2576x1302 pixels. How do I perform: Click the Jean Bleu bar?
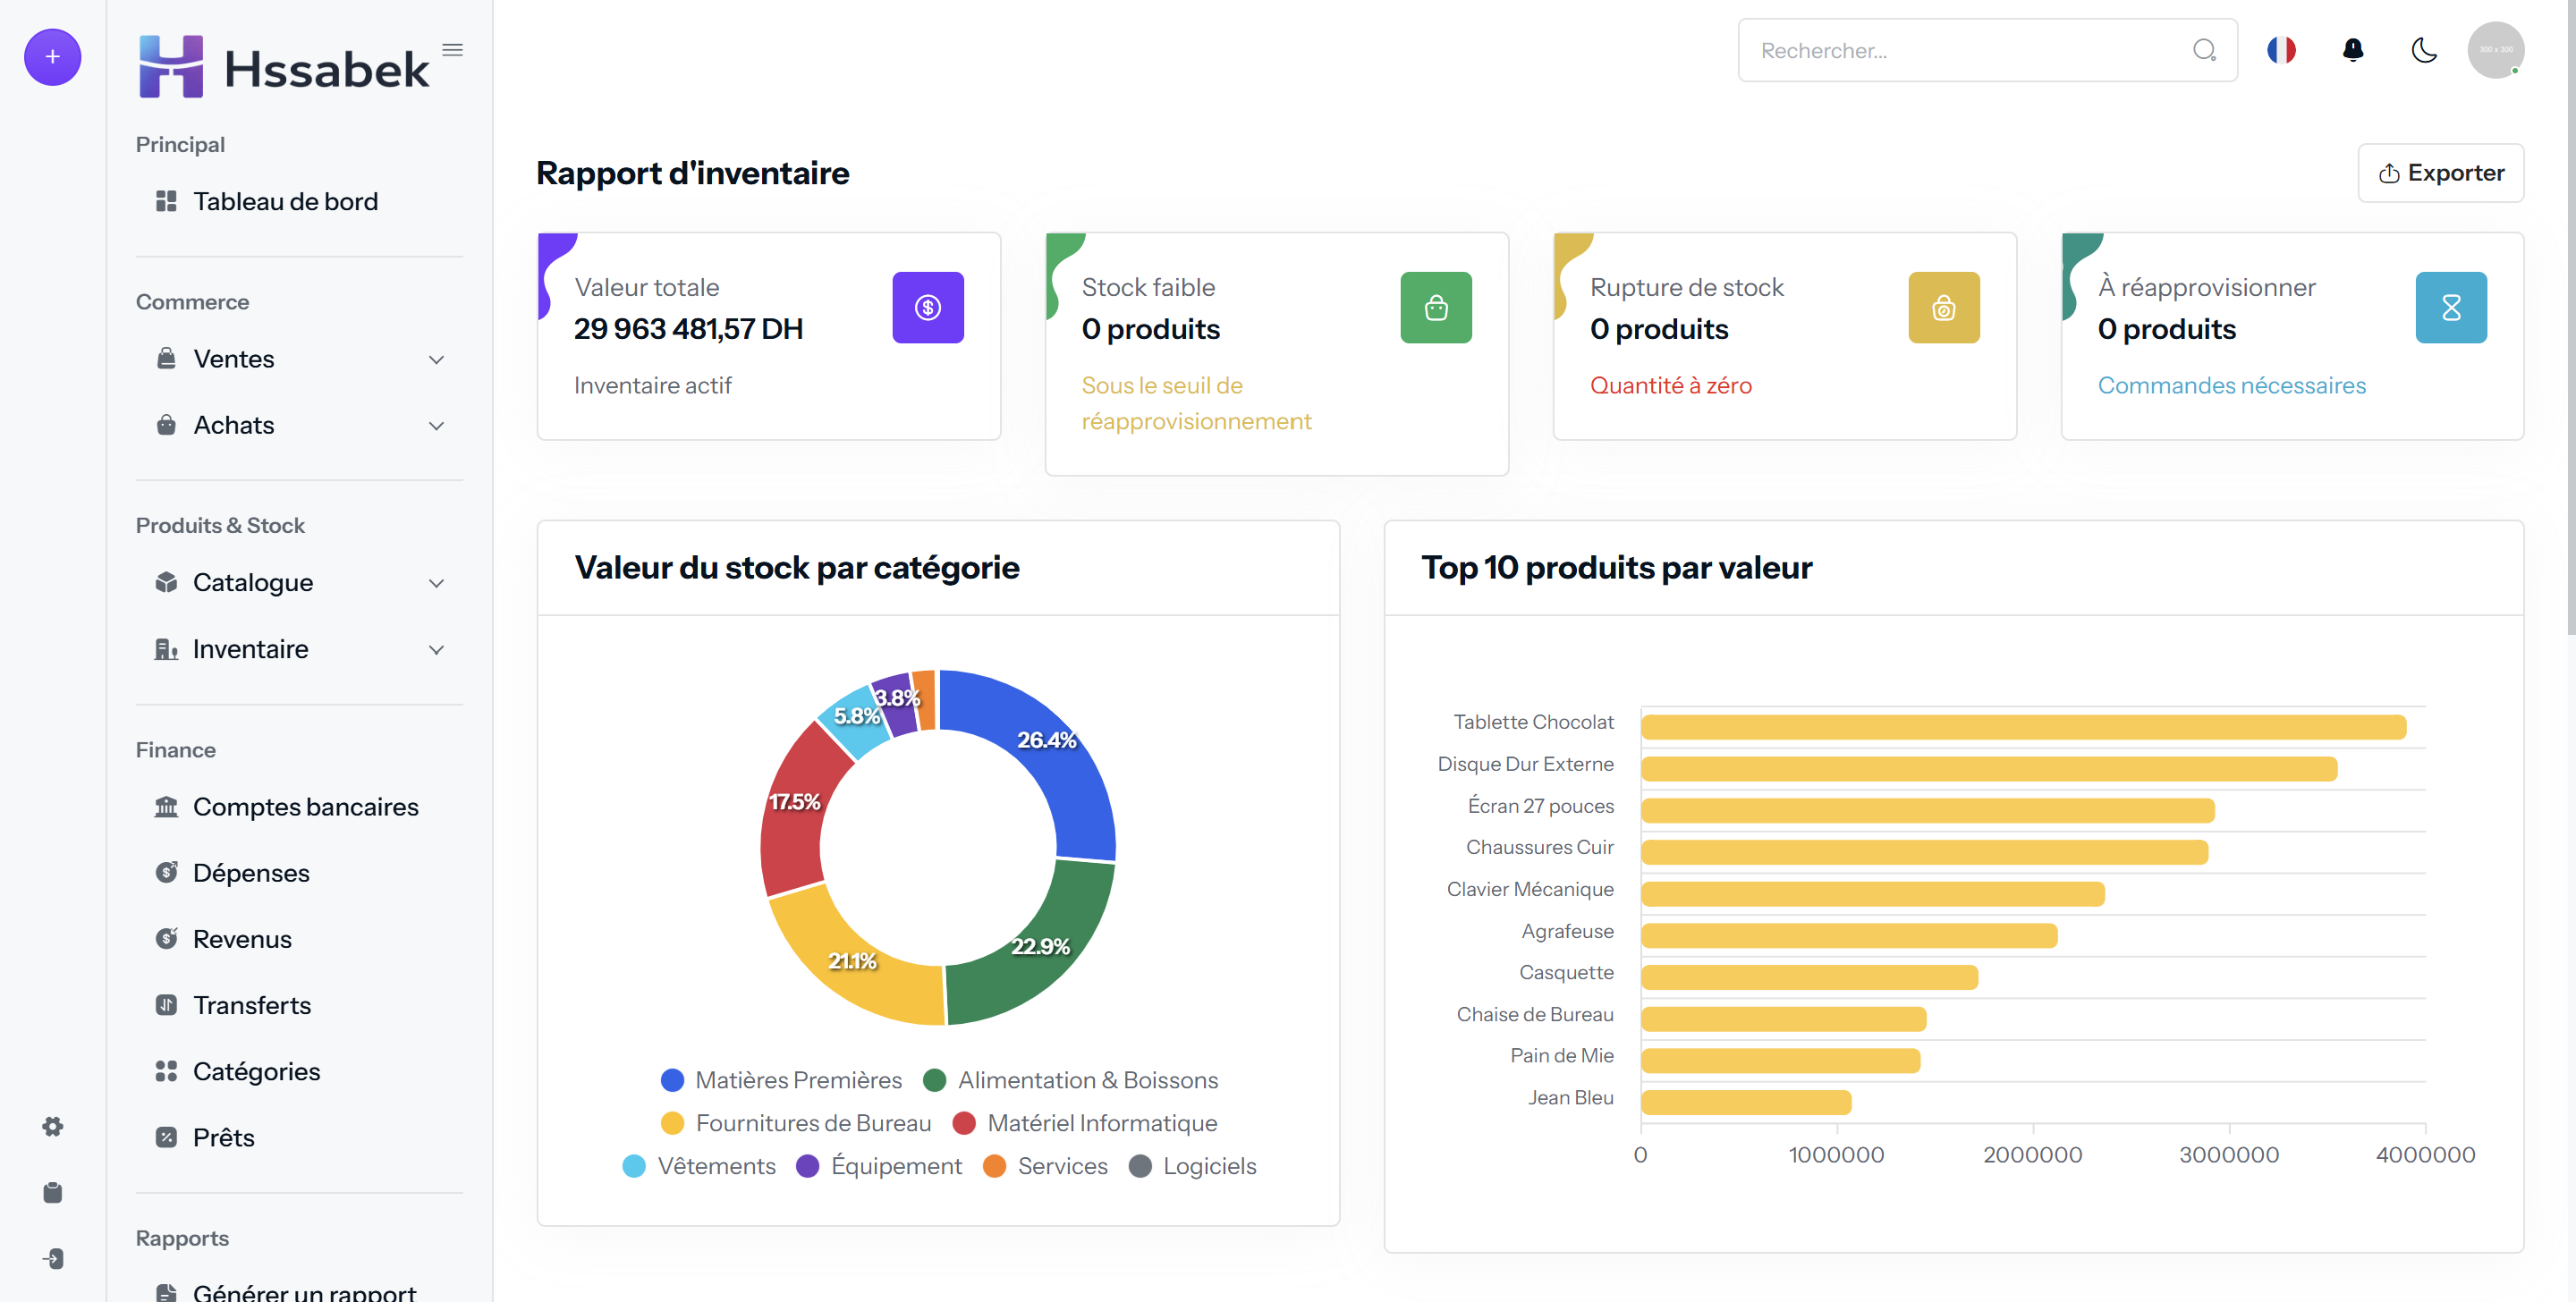[x=1746, y=1102]
